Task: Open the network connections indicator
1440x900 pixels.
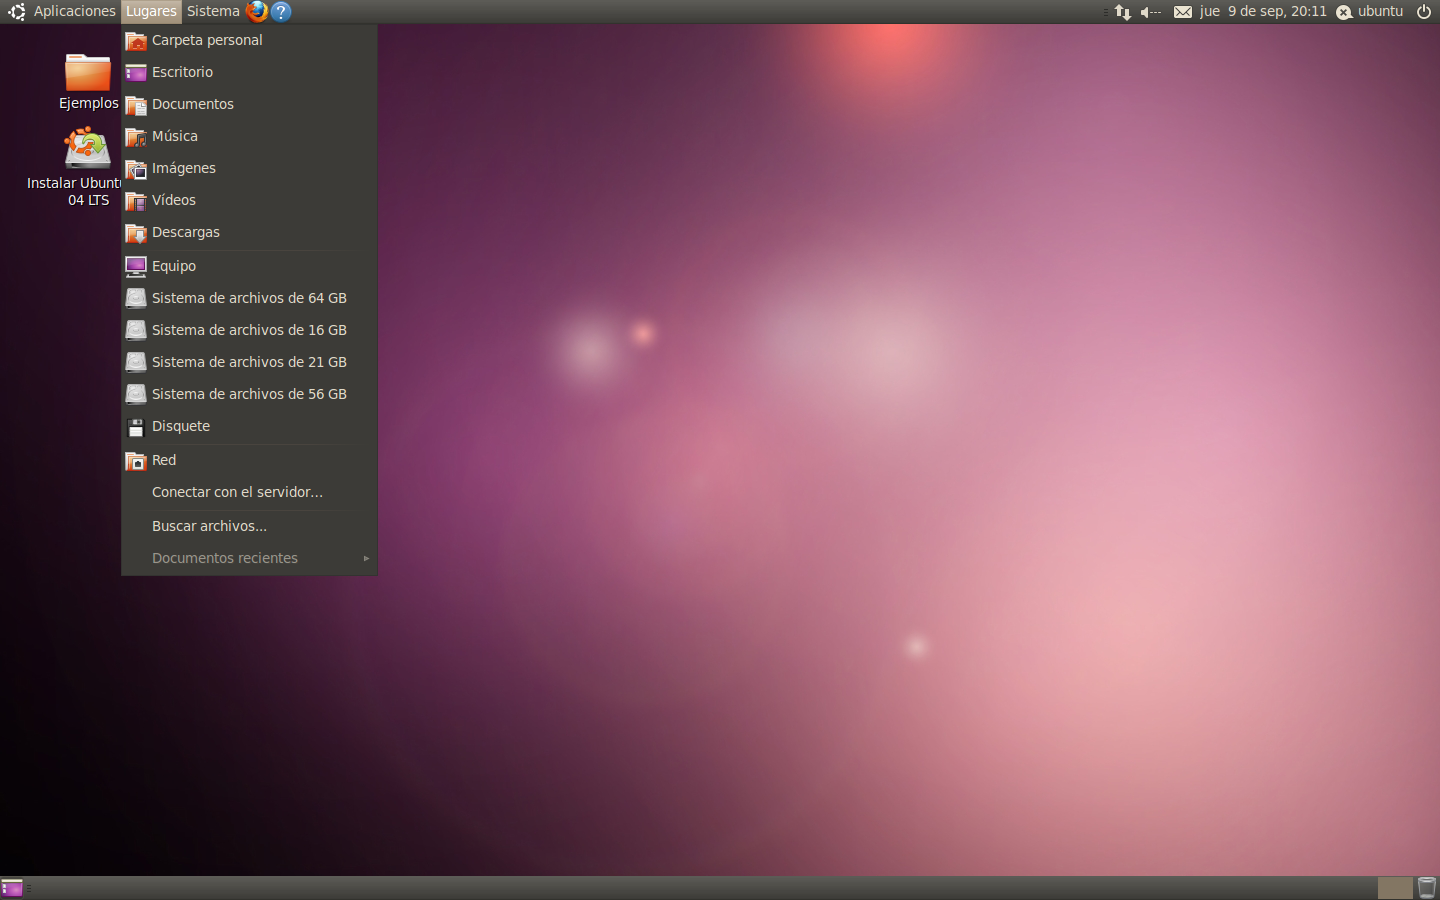Action: click(x=1123, y=12)
